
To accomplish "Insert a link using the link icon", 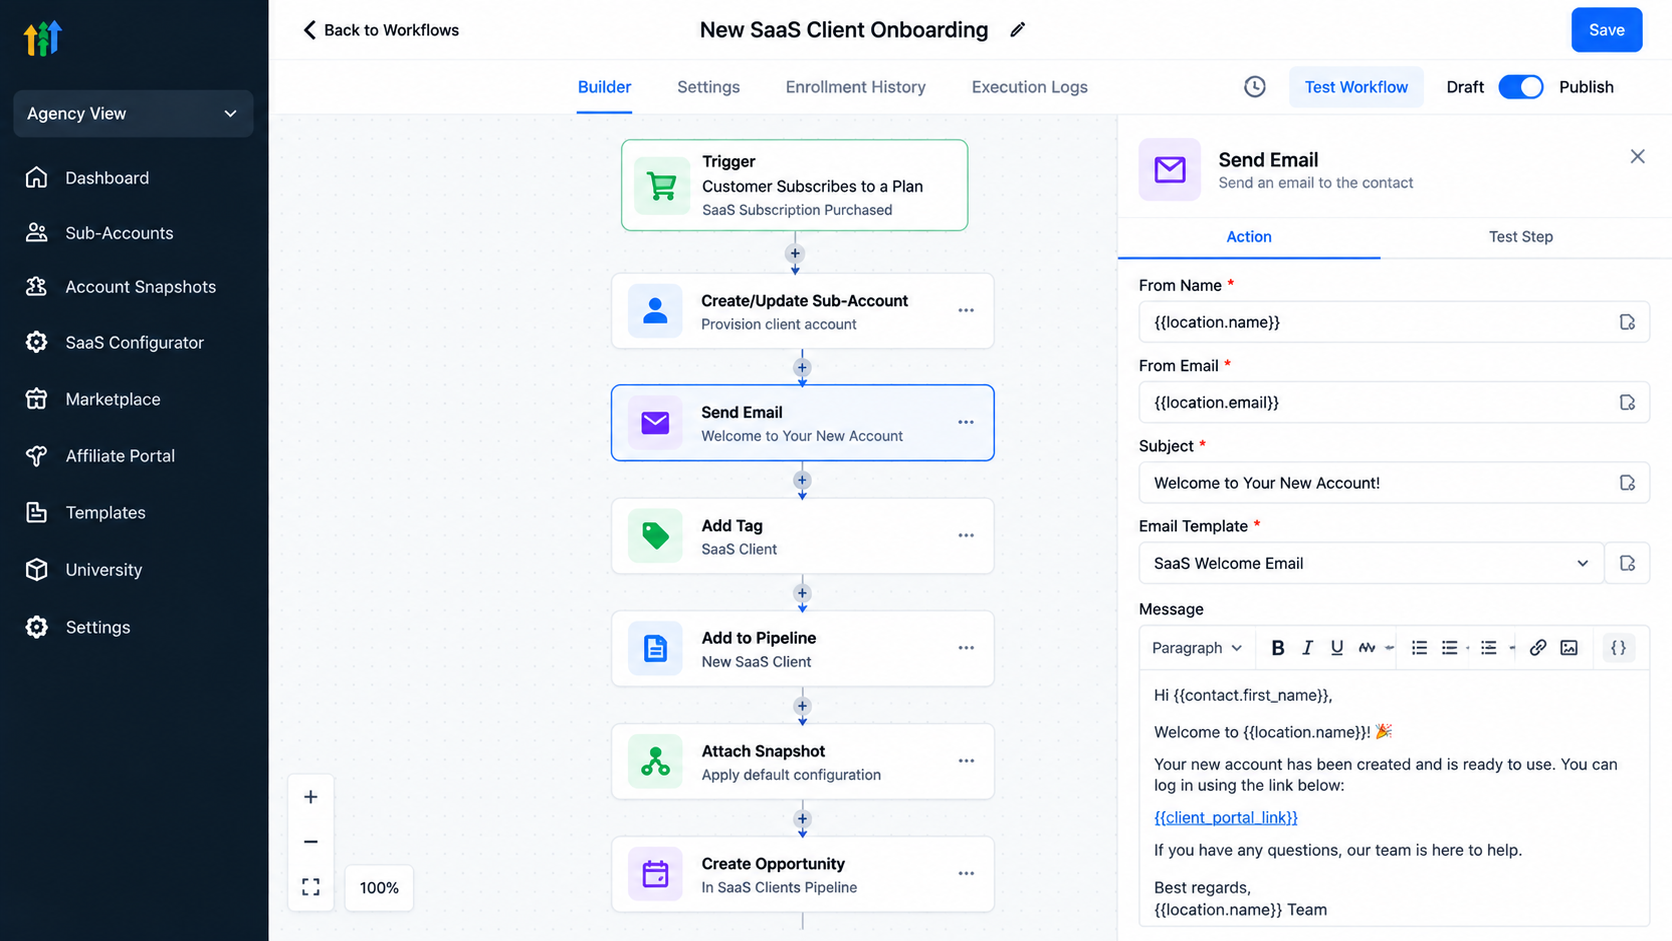I will coord(1537,648).
